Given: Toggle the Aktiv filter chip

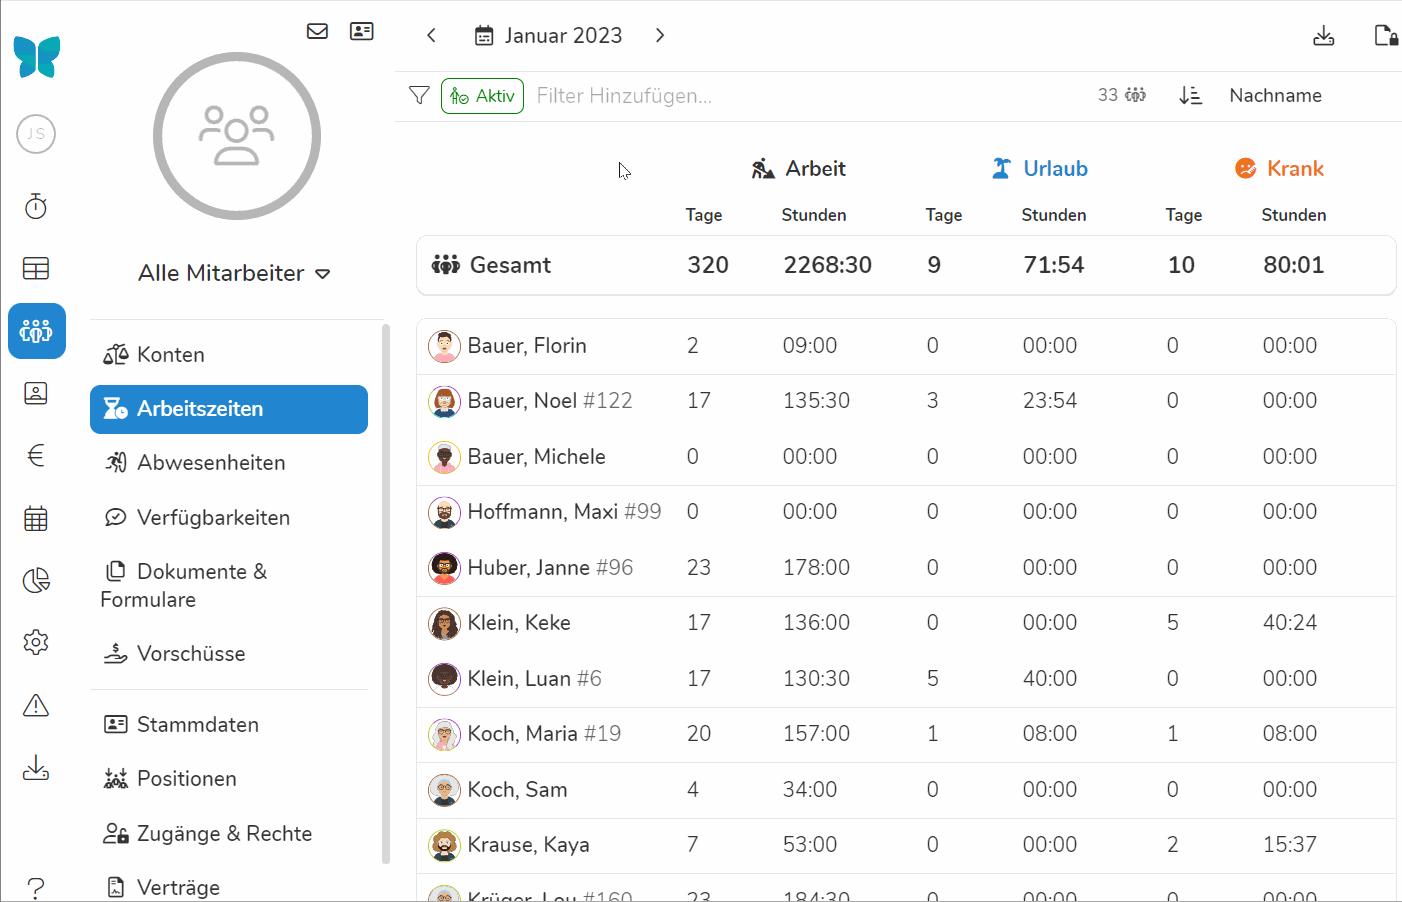Looking at the screenshot, I should pyautogui.click(x=482, y=96).
